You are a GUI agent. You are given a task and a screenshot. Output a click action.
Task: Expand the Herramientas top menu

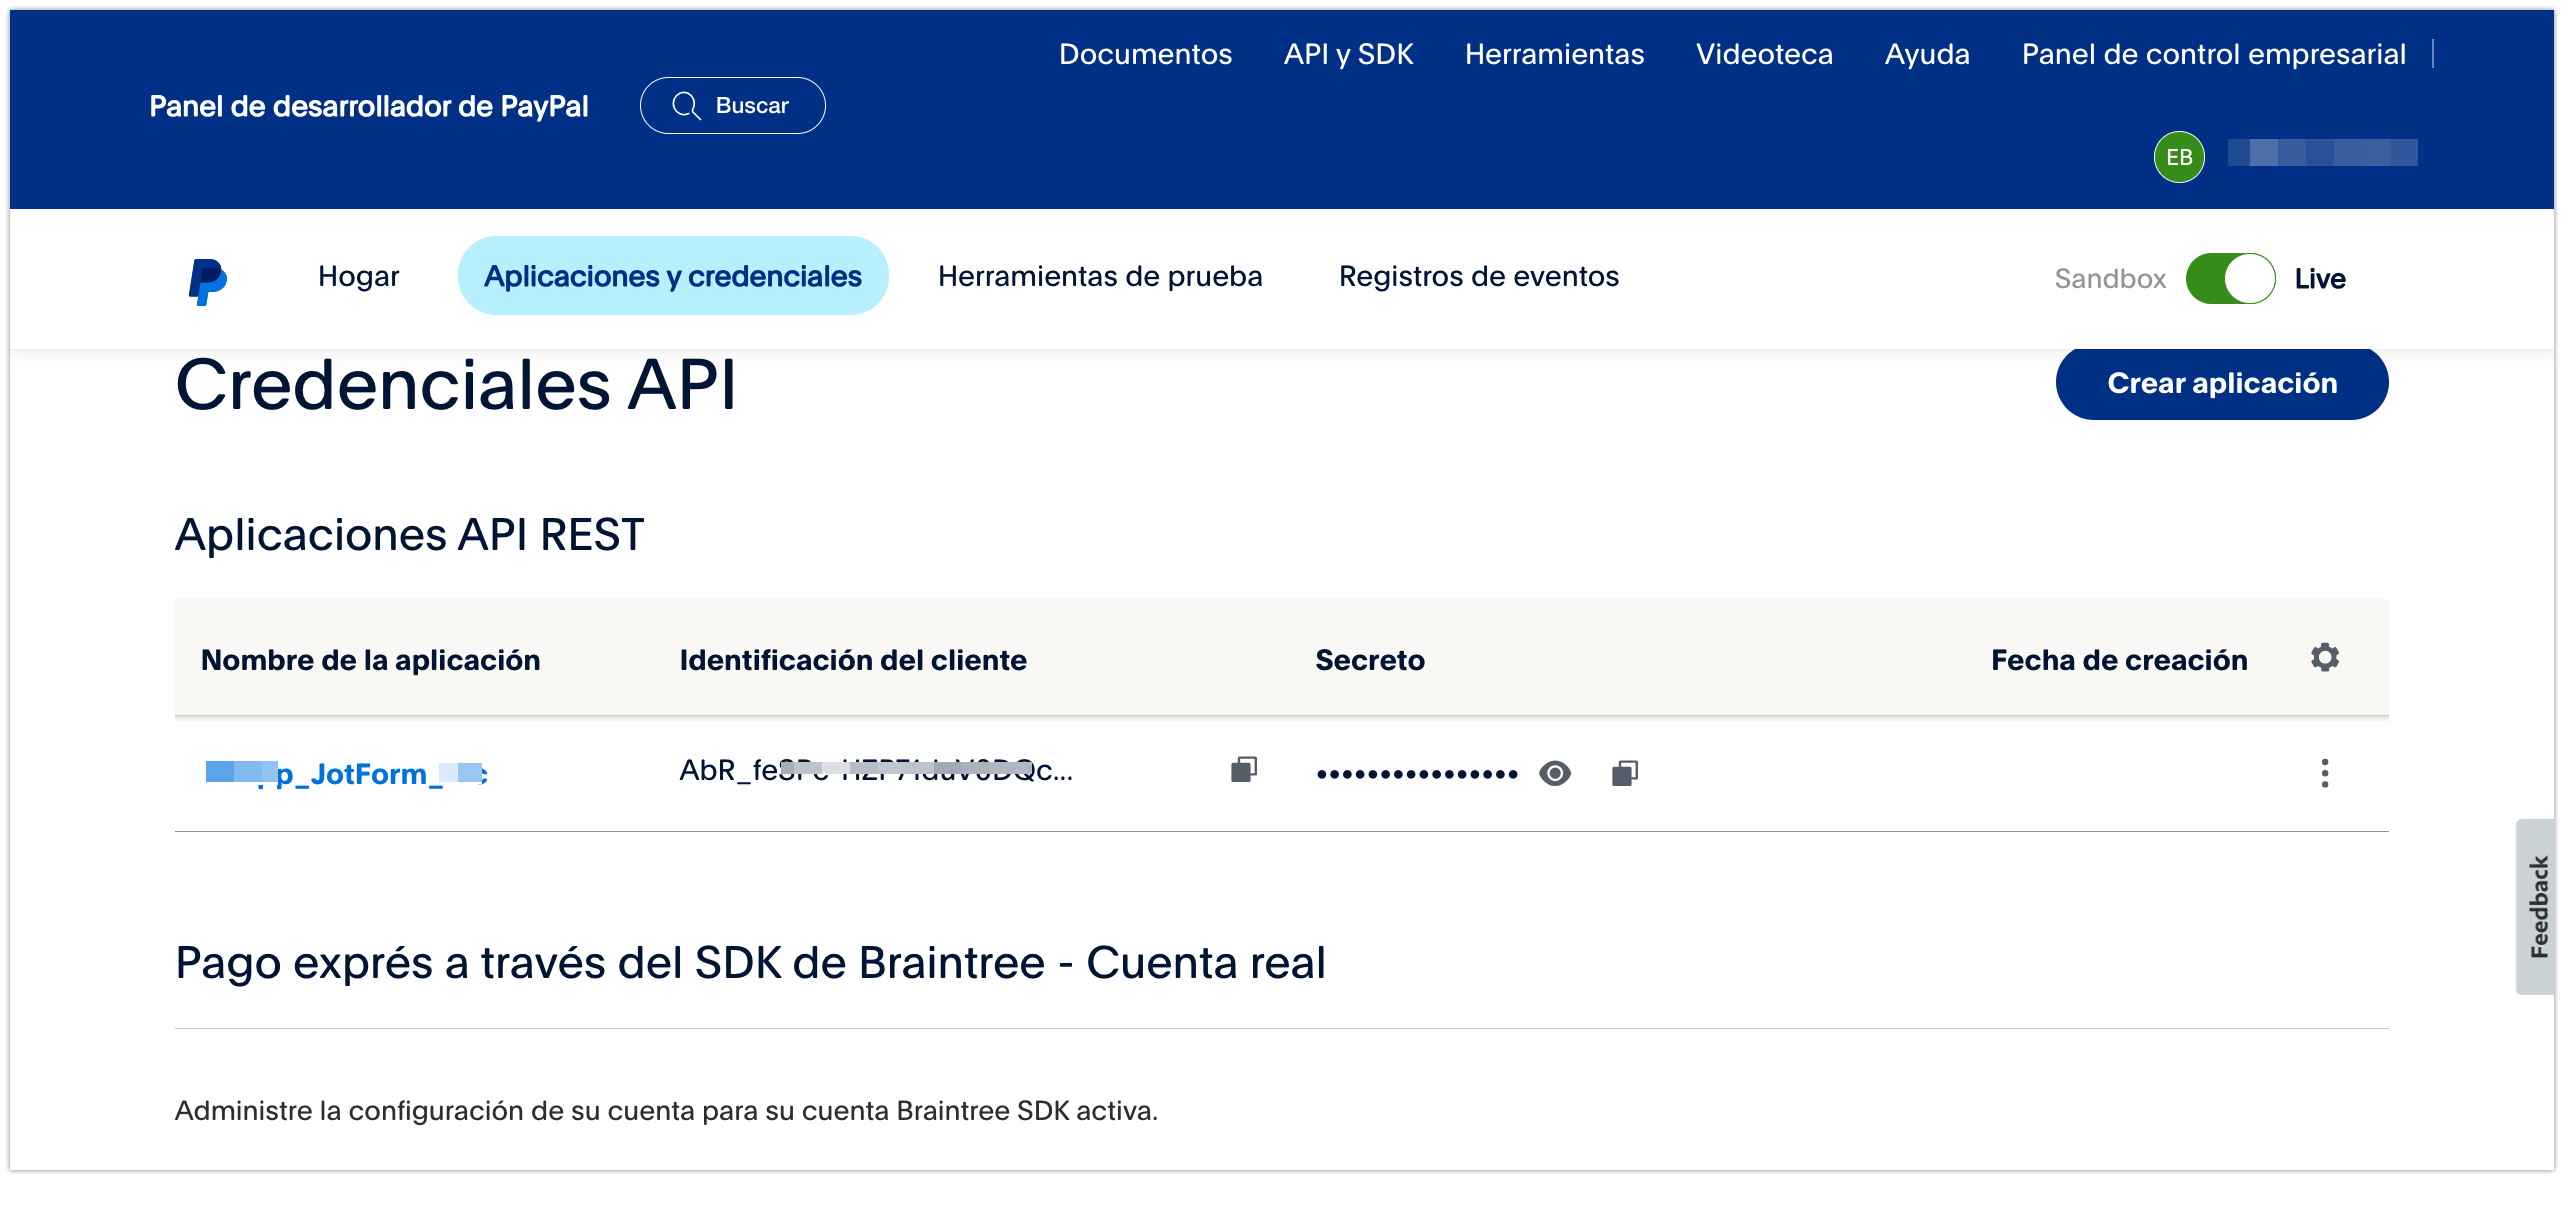[x=1554, y=54]
